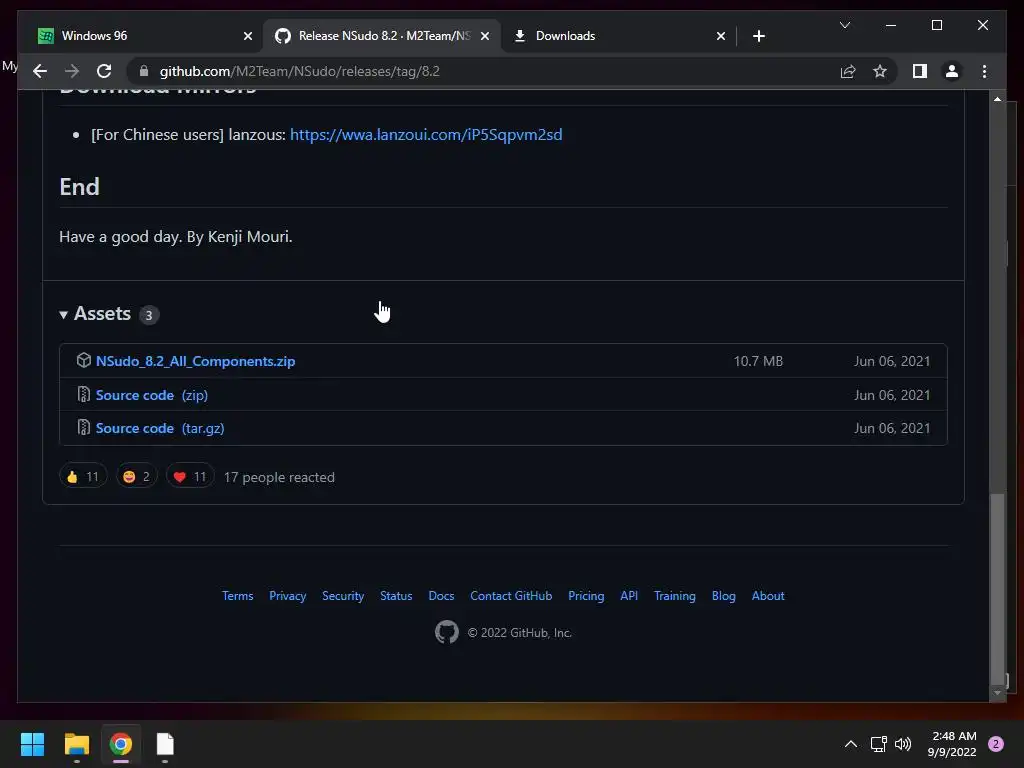Close the Windows 96 tab

pyautogui.click(x=248, y=36)
